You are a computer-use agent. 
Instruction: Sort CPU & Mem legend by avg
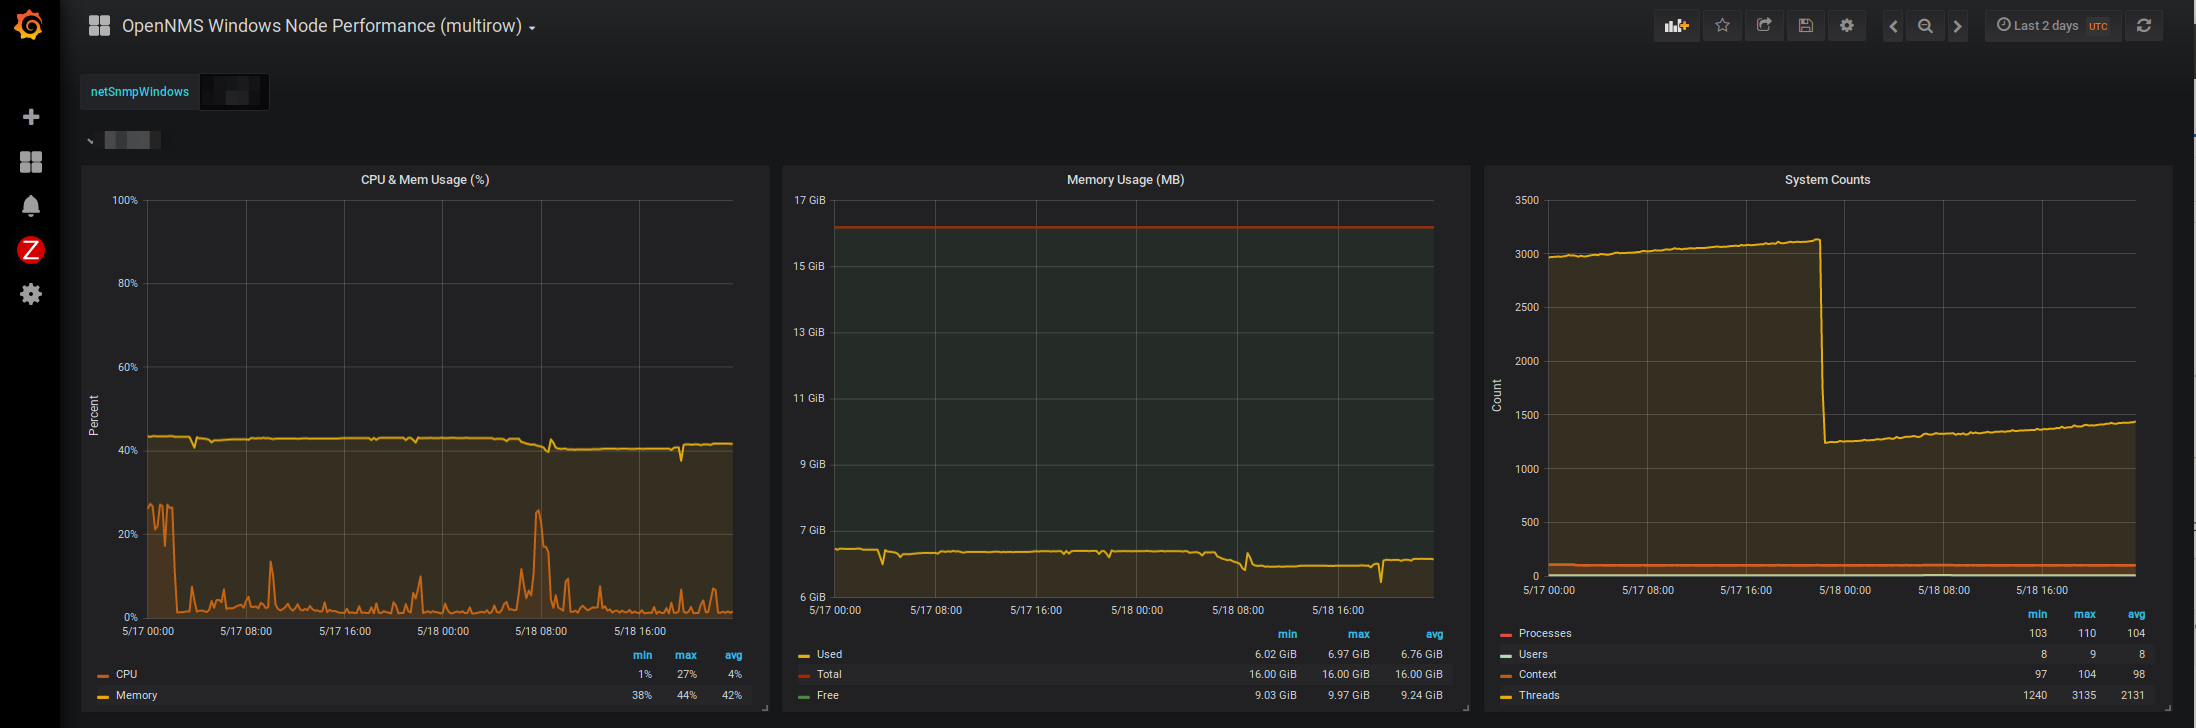733,656
